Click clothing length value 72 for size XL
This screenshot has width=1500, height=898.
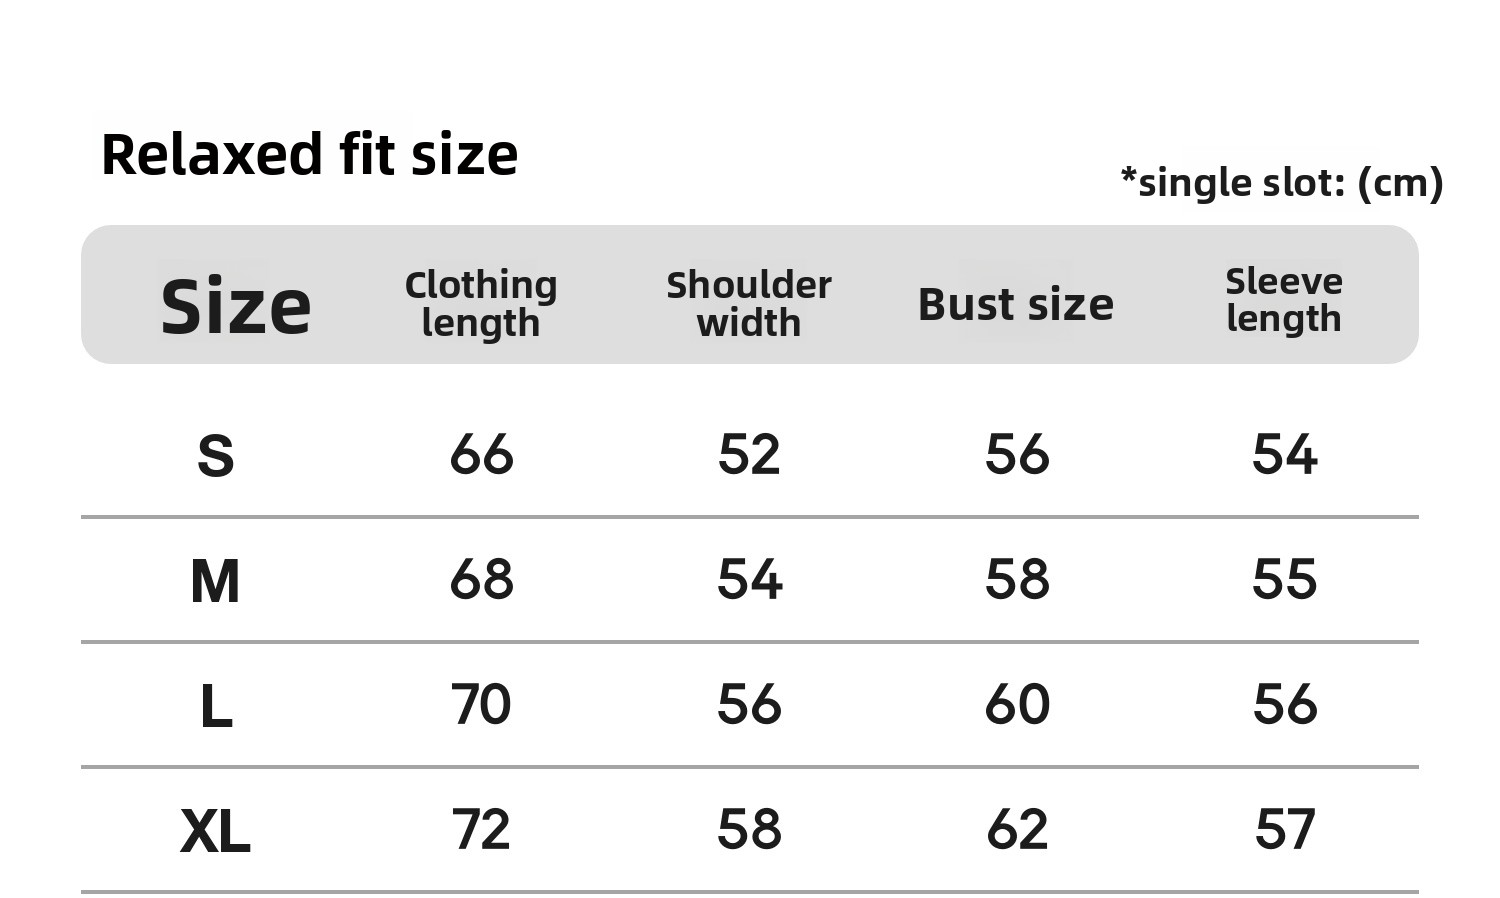[481, 830]
